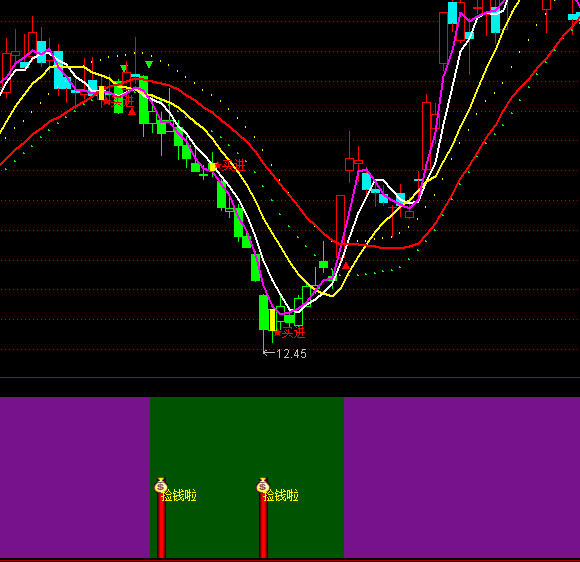Click red up-triangle below first 买进 label
The image size is (580, 562).
132,111
